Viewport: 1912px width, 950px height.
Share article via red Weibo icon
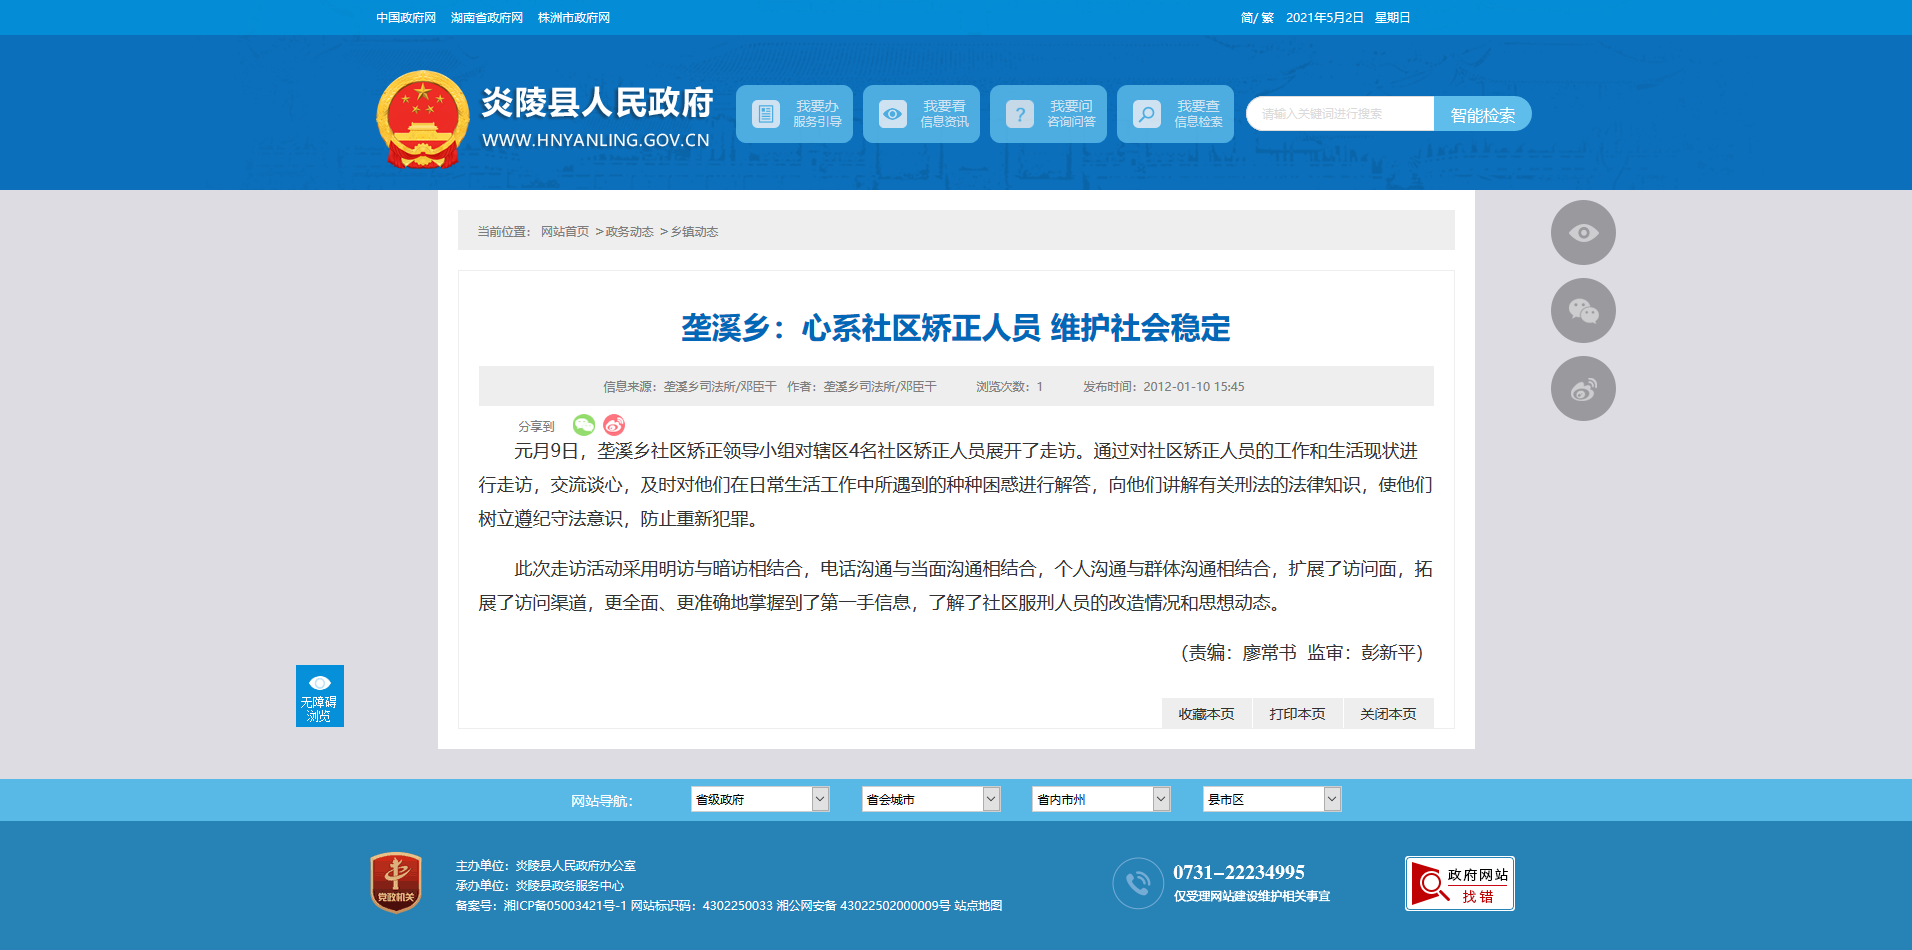tap(614, 425)
